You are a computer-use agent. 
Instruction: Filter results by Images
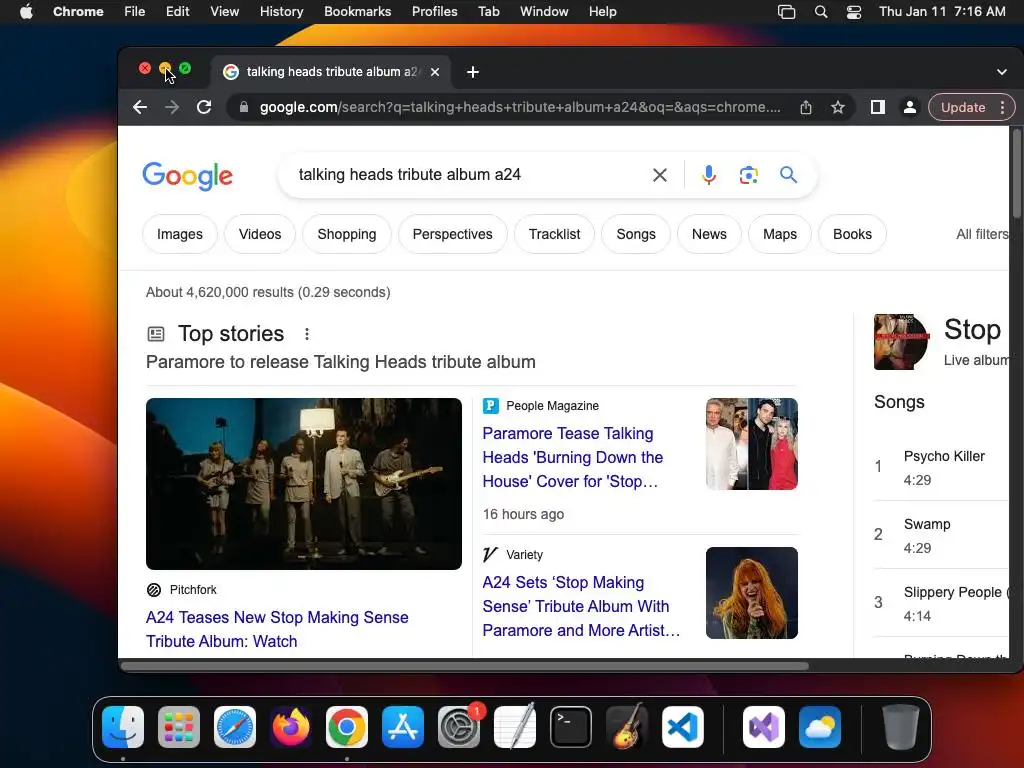coord(180,234)
